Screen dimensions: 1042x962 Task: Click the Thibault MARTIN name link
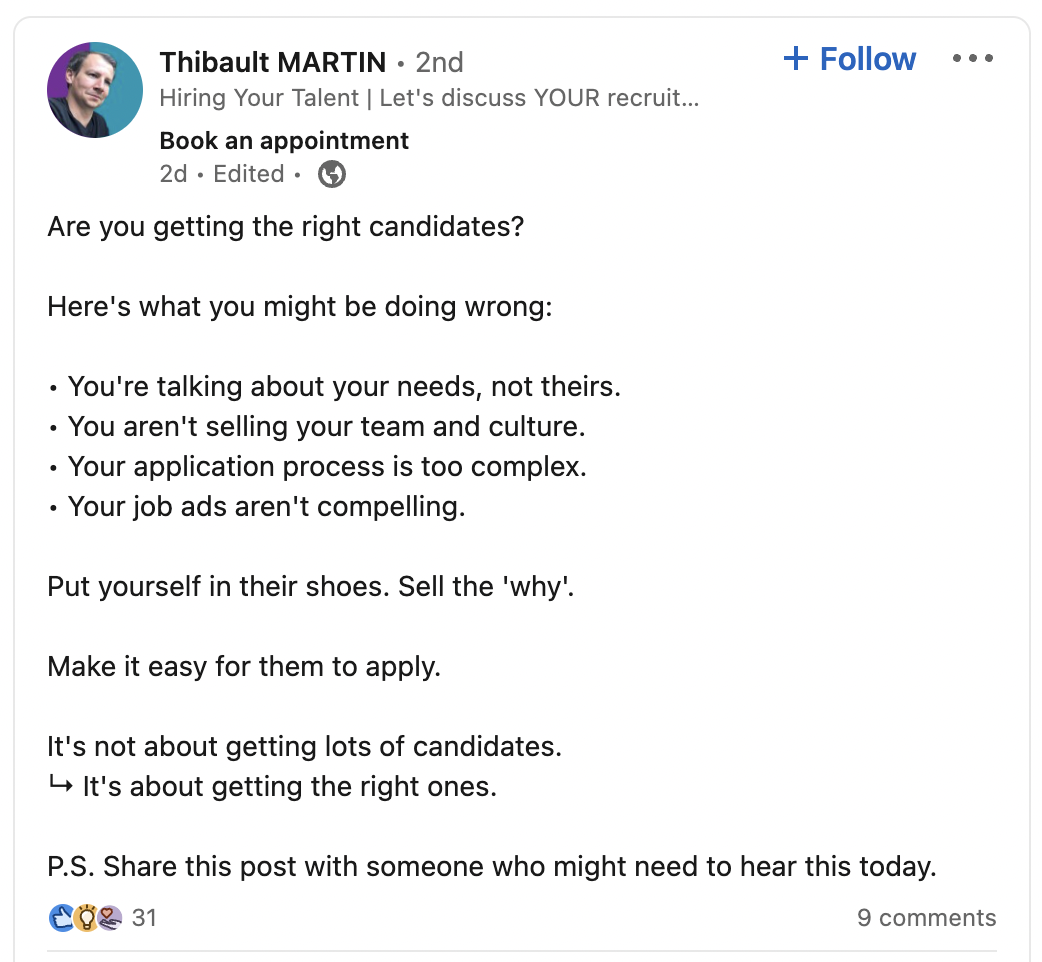272,62
